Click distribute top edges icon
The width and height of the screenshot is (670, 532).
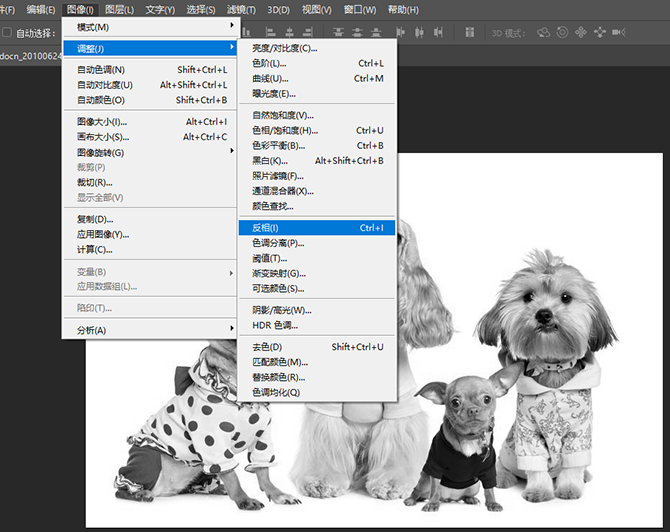[x=338, y=32]
